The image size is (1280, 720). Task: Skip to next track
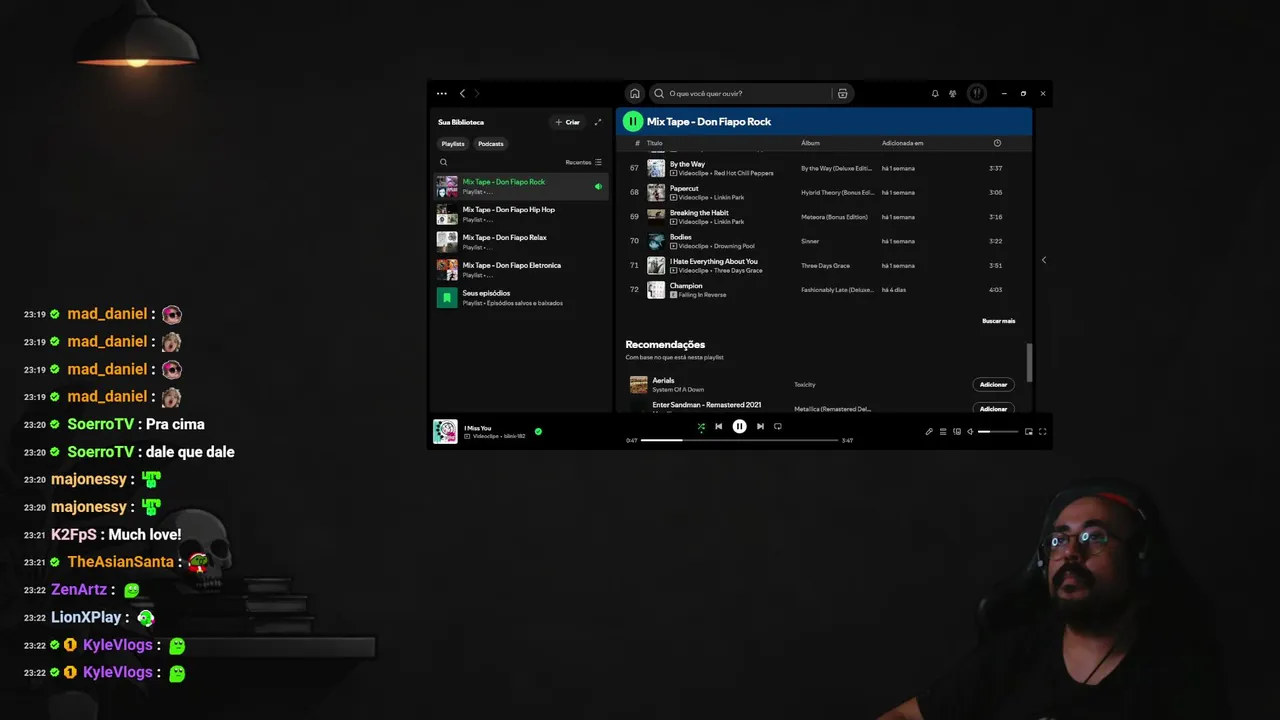[760, 426]
